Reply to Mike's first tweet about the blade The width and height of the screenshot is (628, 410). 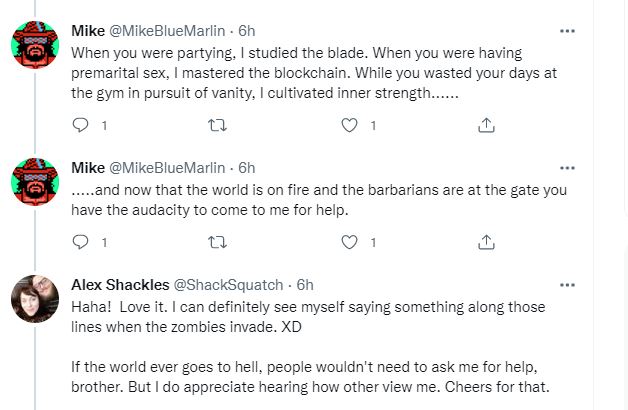pos(80,125)
